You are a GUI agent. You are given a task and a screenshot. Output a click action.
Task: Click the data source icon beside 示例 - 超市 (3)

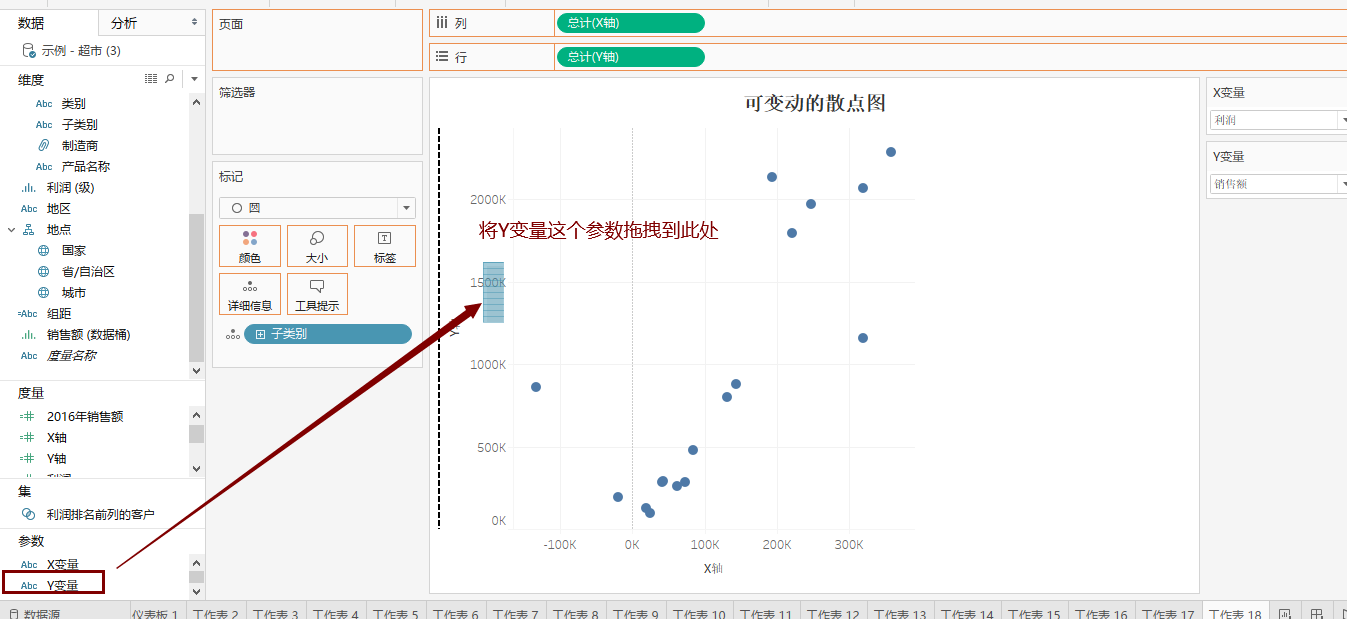[x=28, y=50]
